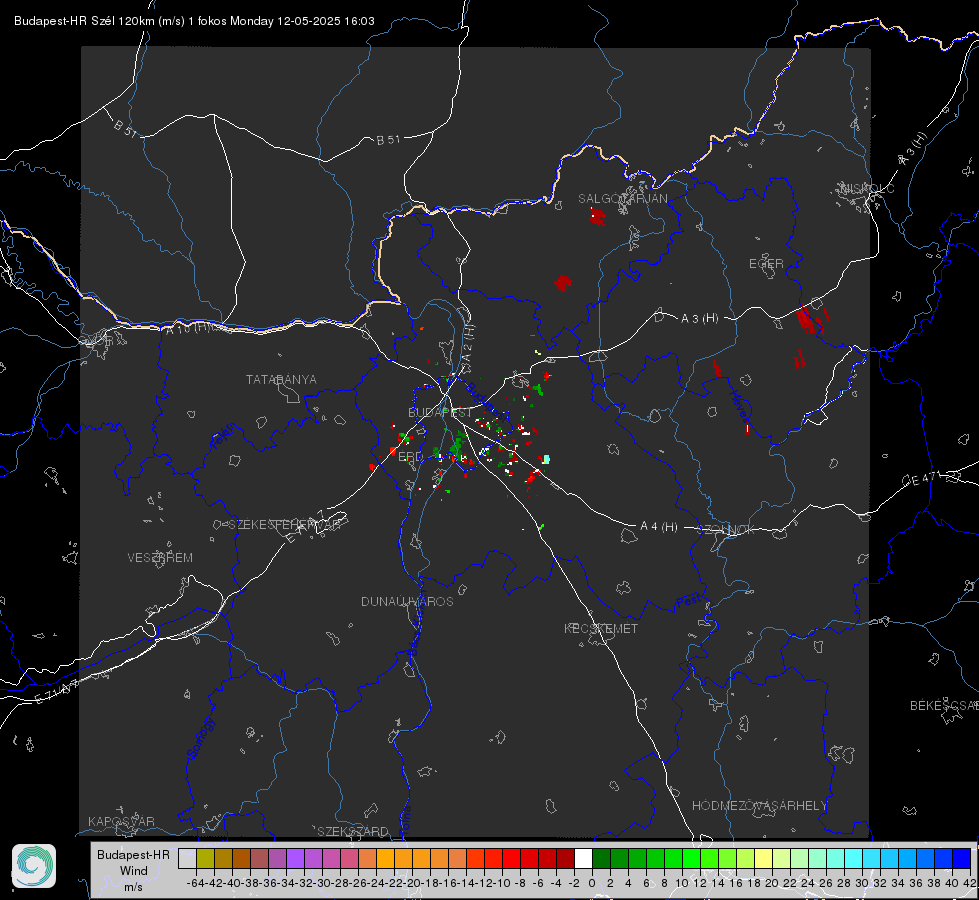Viewport: 979px width, 900px height.
Task: Click red radar echo just below Salgótarján label
Action: (598, 217)
